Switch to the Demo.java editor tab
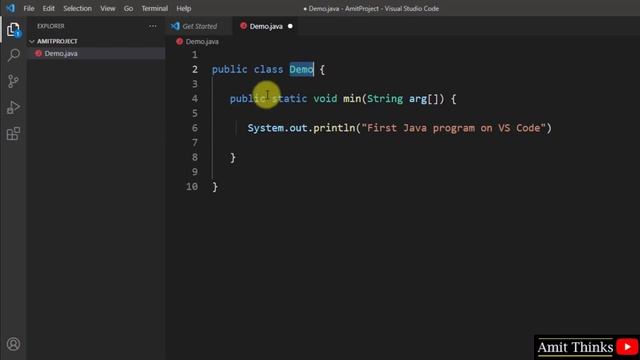 [265, 26]
